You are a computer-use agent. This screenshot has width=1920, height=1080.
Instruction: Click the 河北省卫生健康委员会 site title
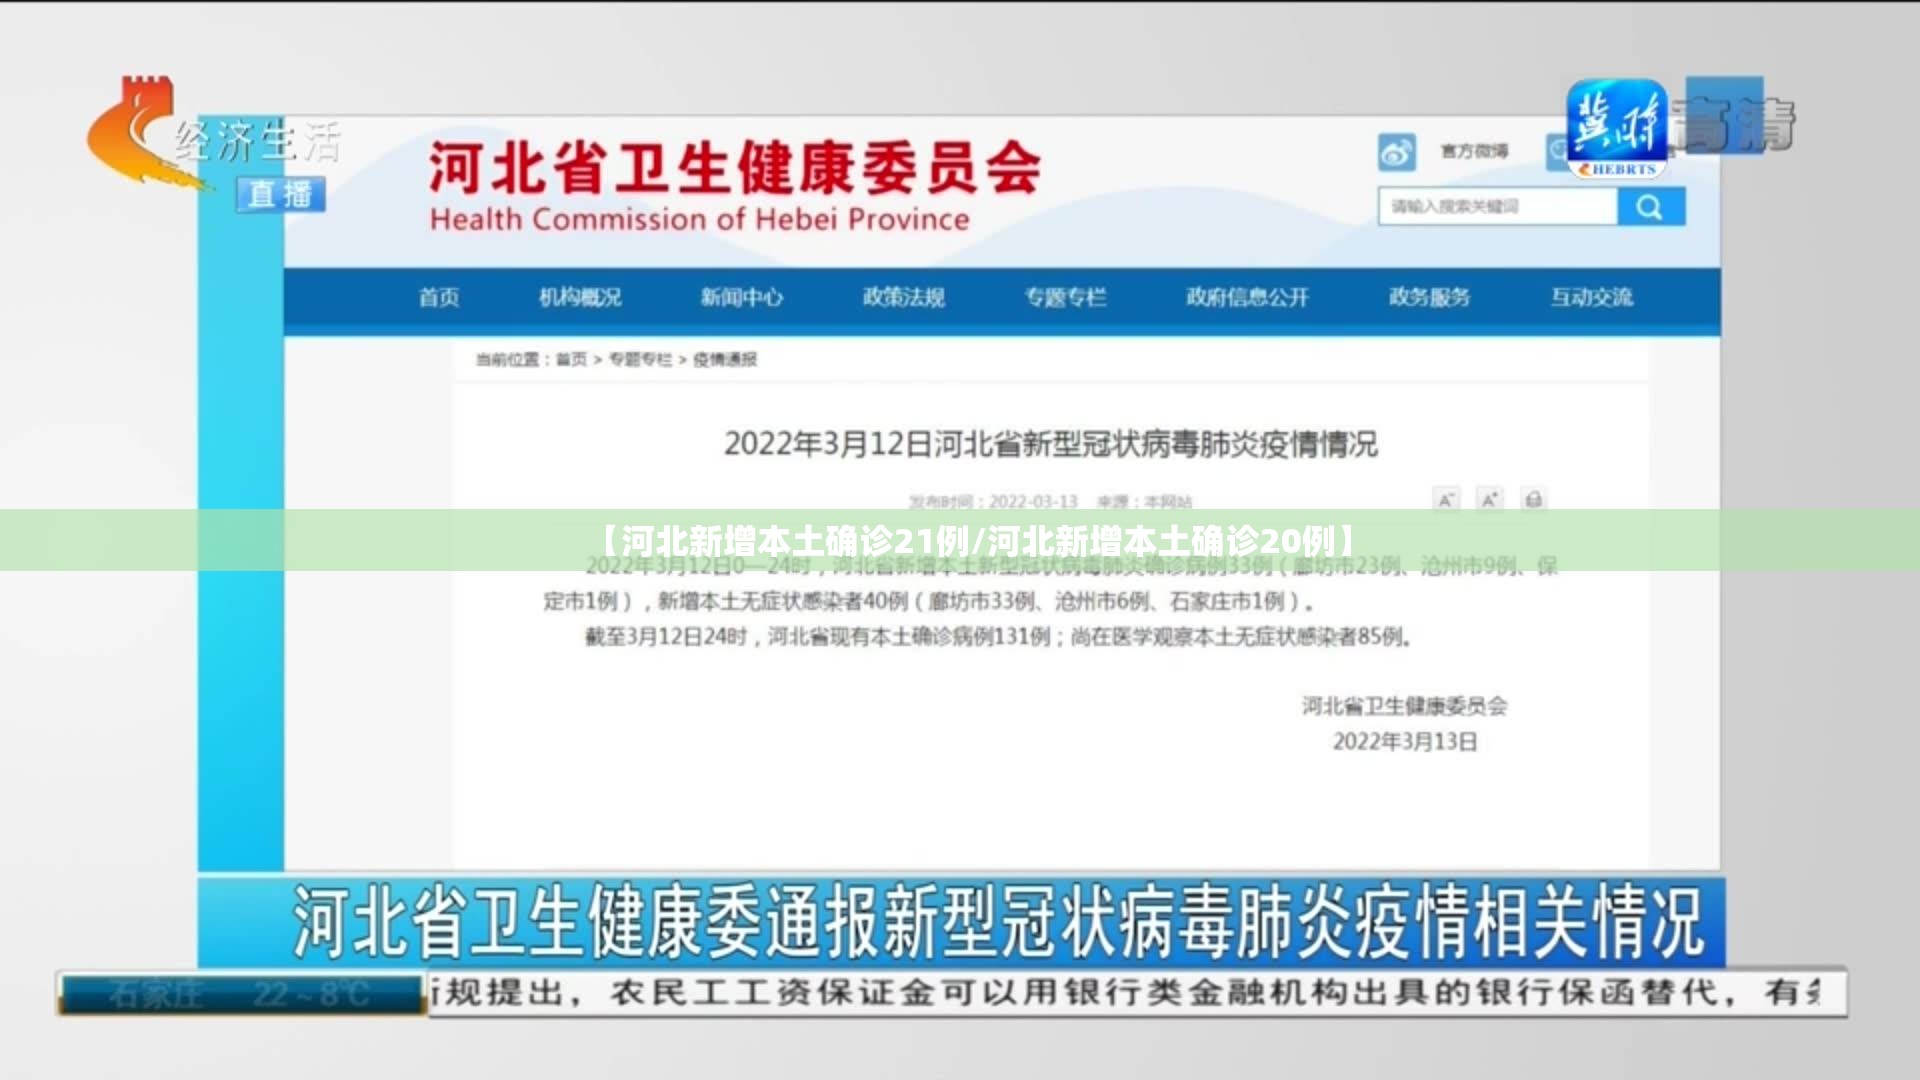(x=735, y=167)
